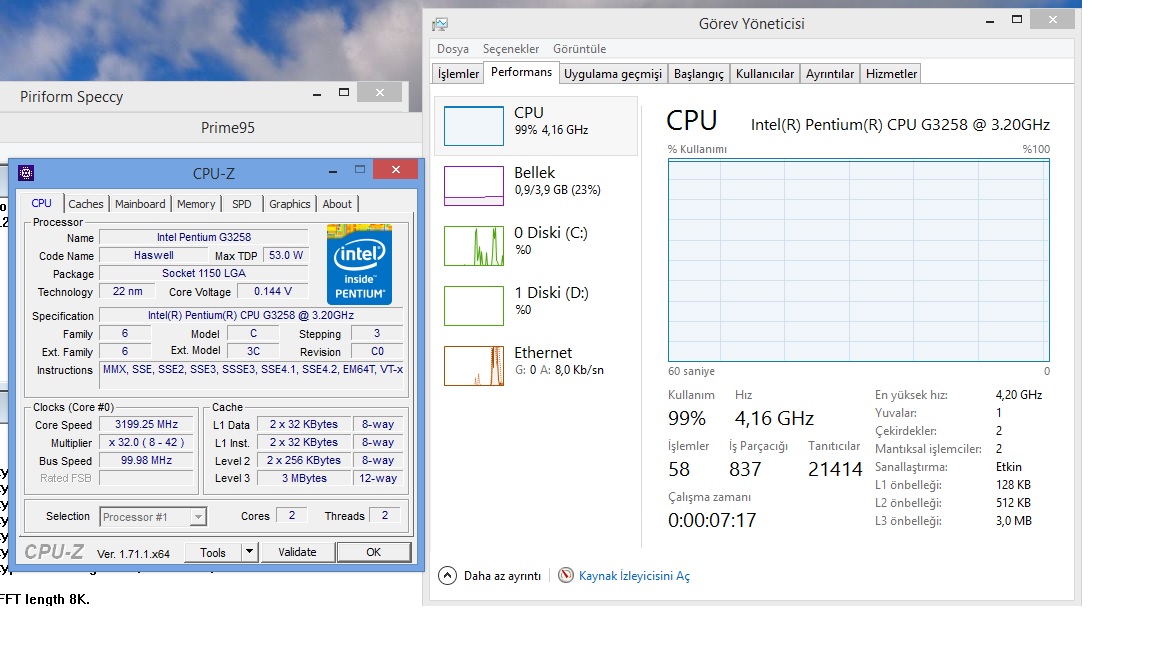Screen dimensions: 1152x648
Task: Minimize the Piriform Speccy window
Action: point(317,93)
